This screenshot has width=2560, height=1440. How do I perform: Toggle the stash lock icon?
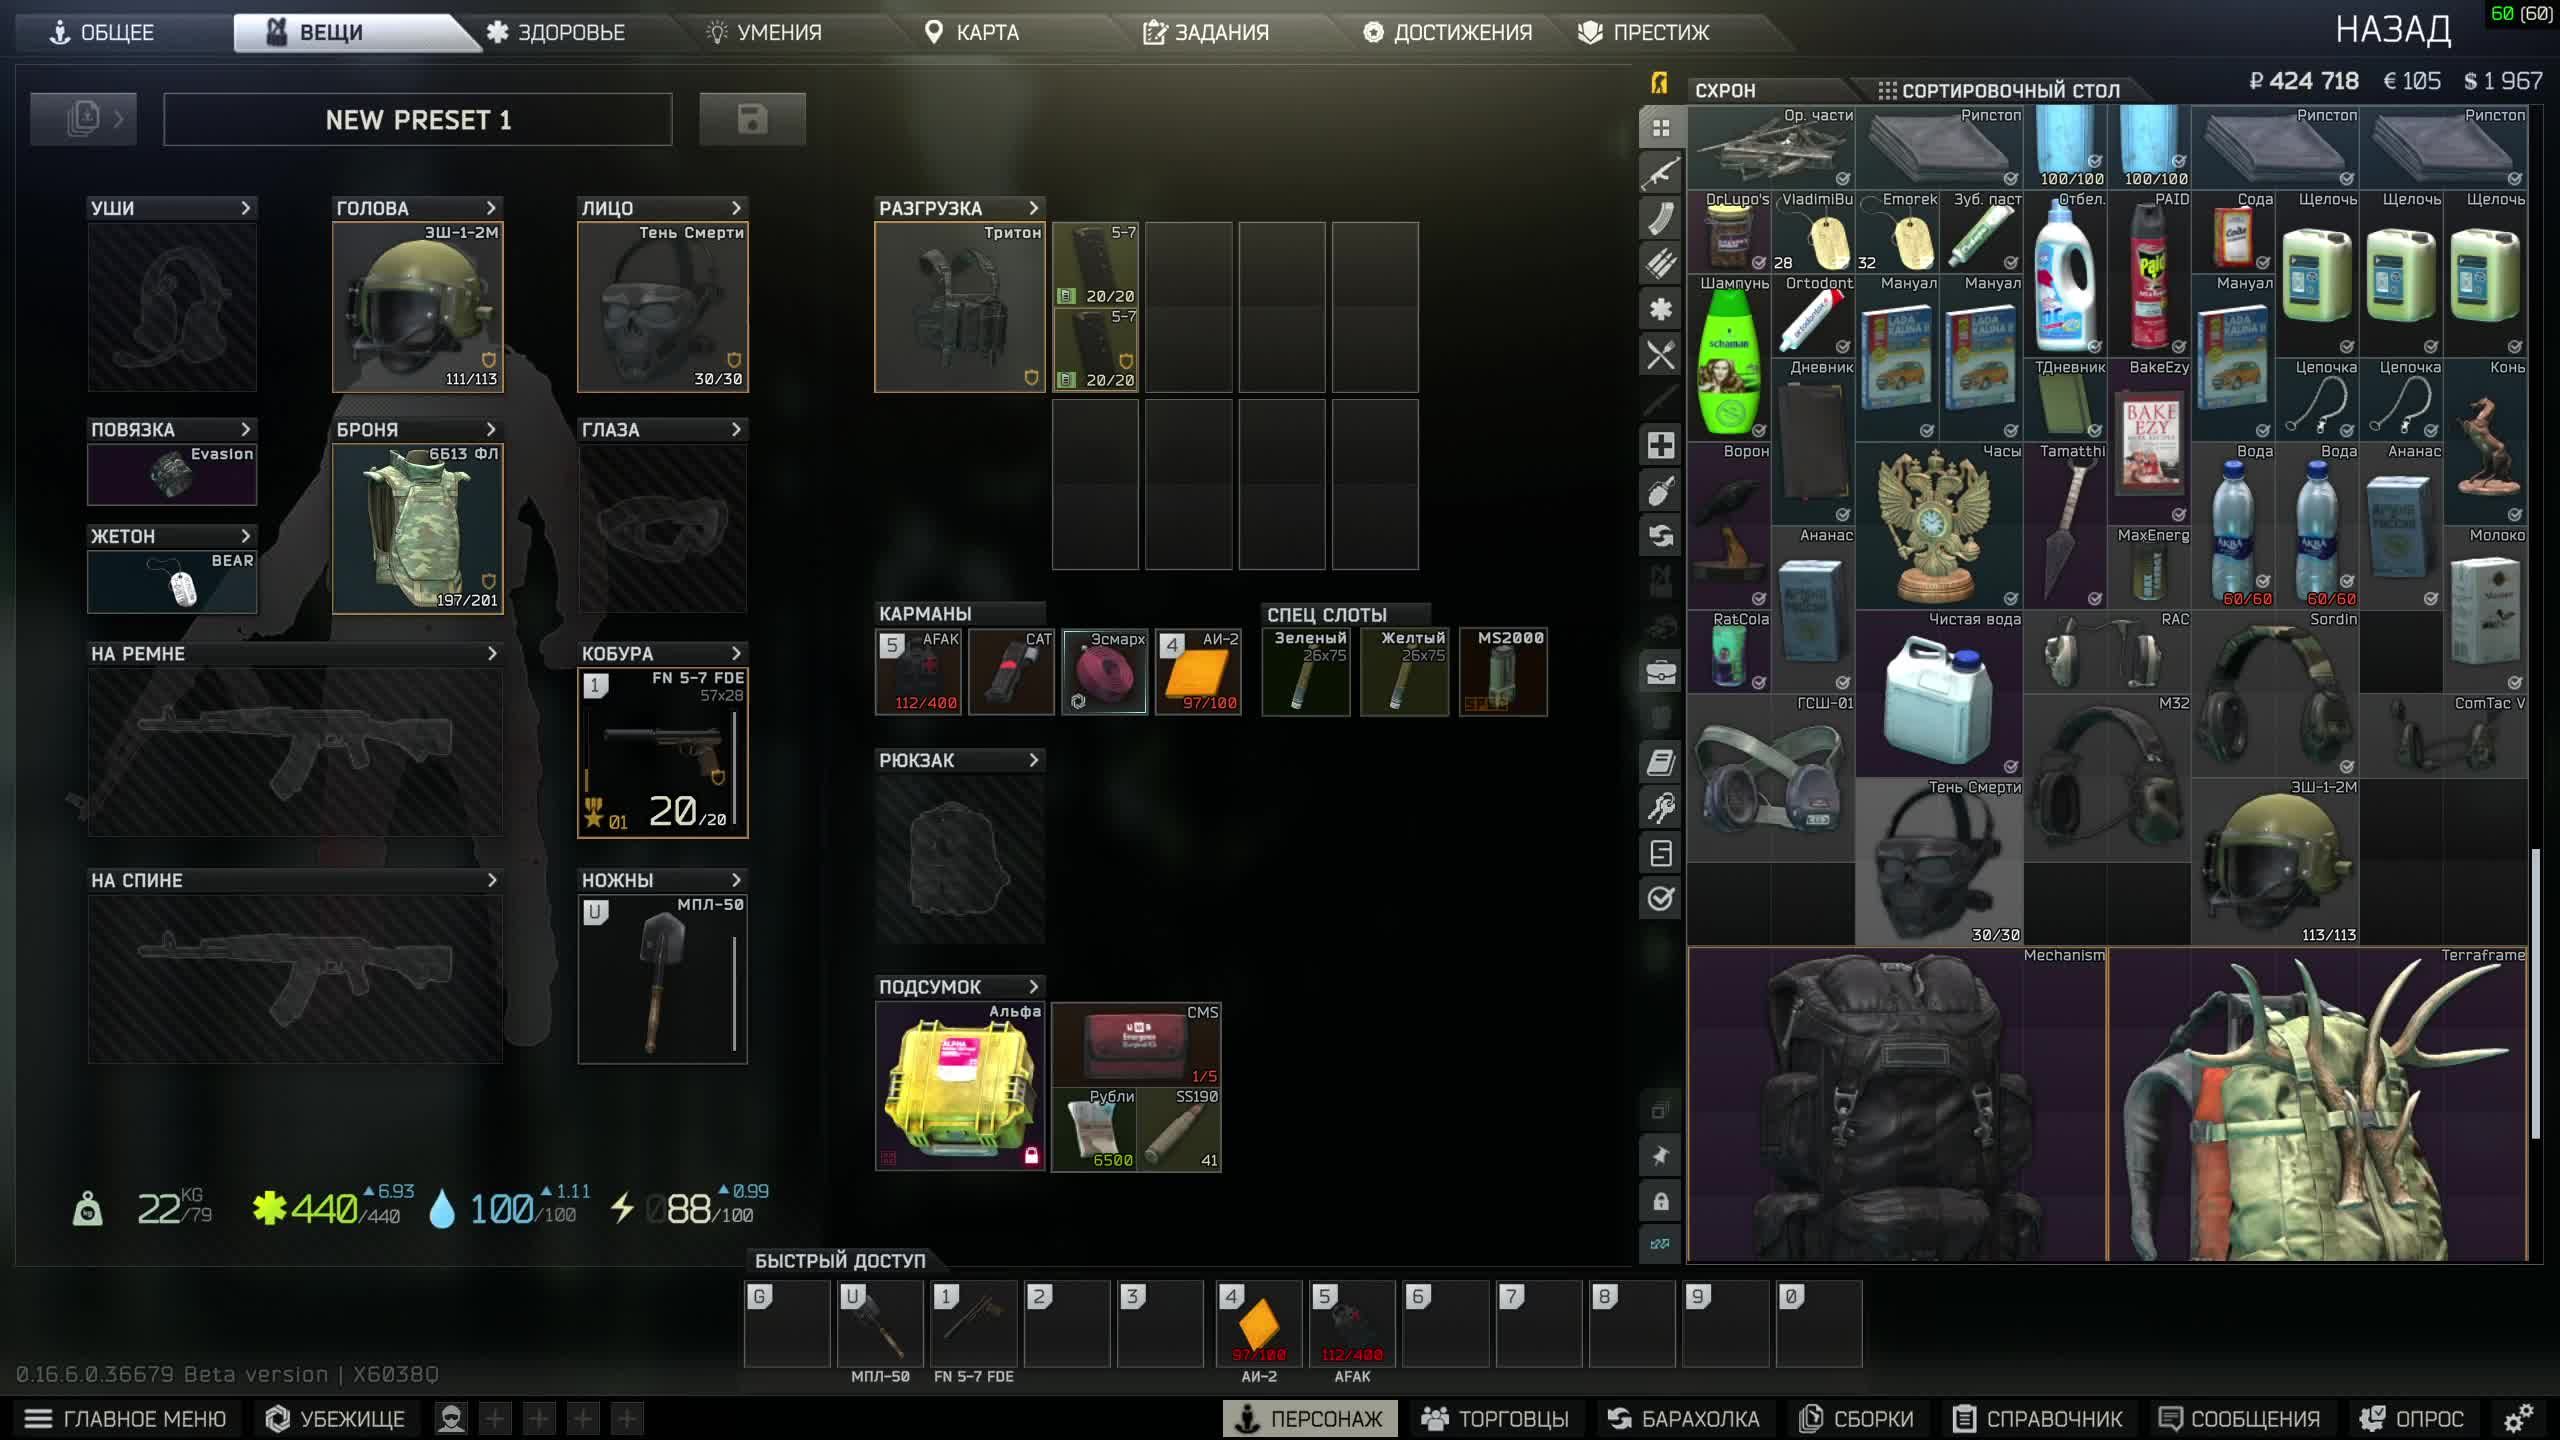1660,1201
